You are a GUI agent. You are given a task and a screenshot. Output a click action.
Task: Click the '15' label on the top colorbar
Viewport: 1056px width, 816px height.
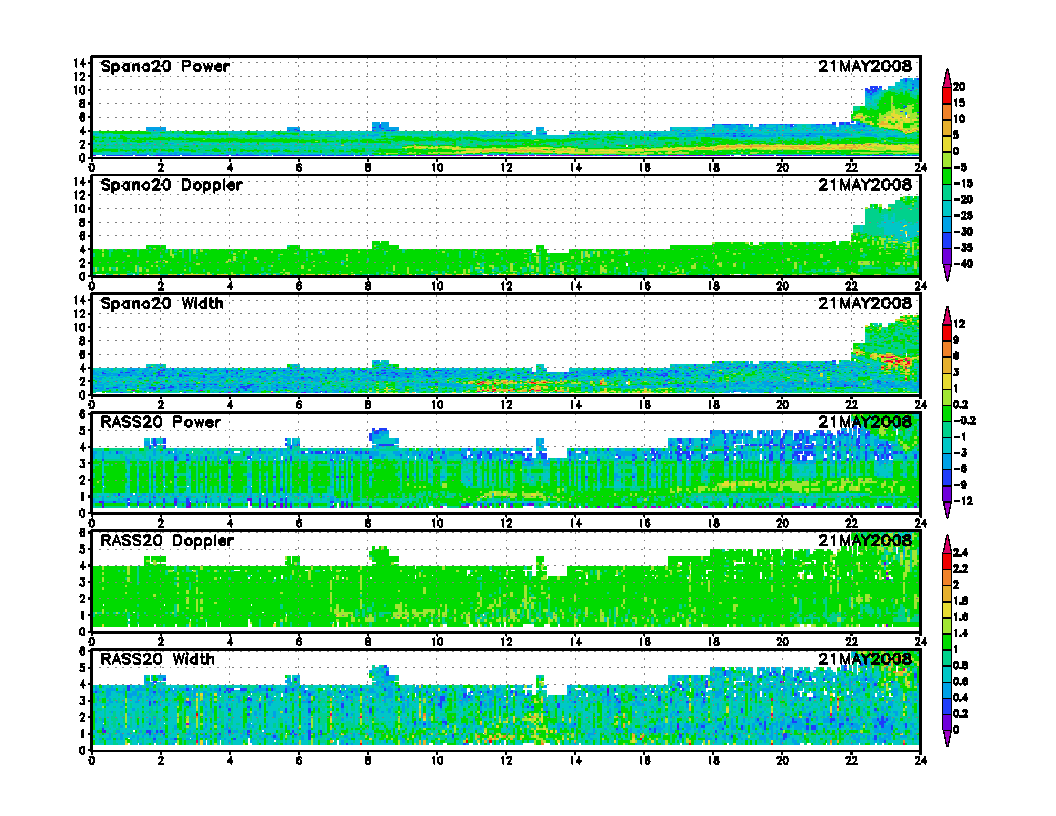[x=959, y=103]
